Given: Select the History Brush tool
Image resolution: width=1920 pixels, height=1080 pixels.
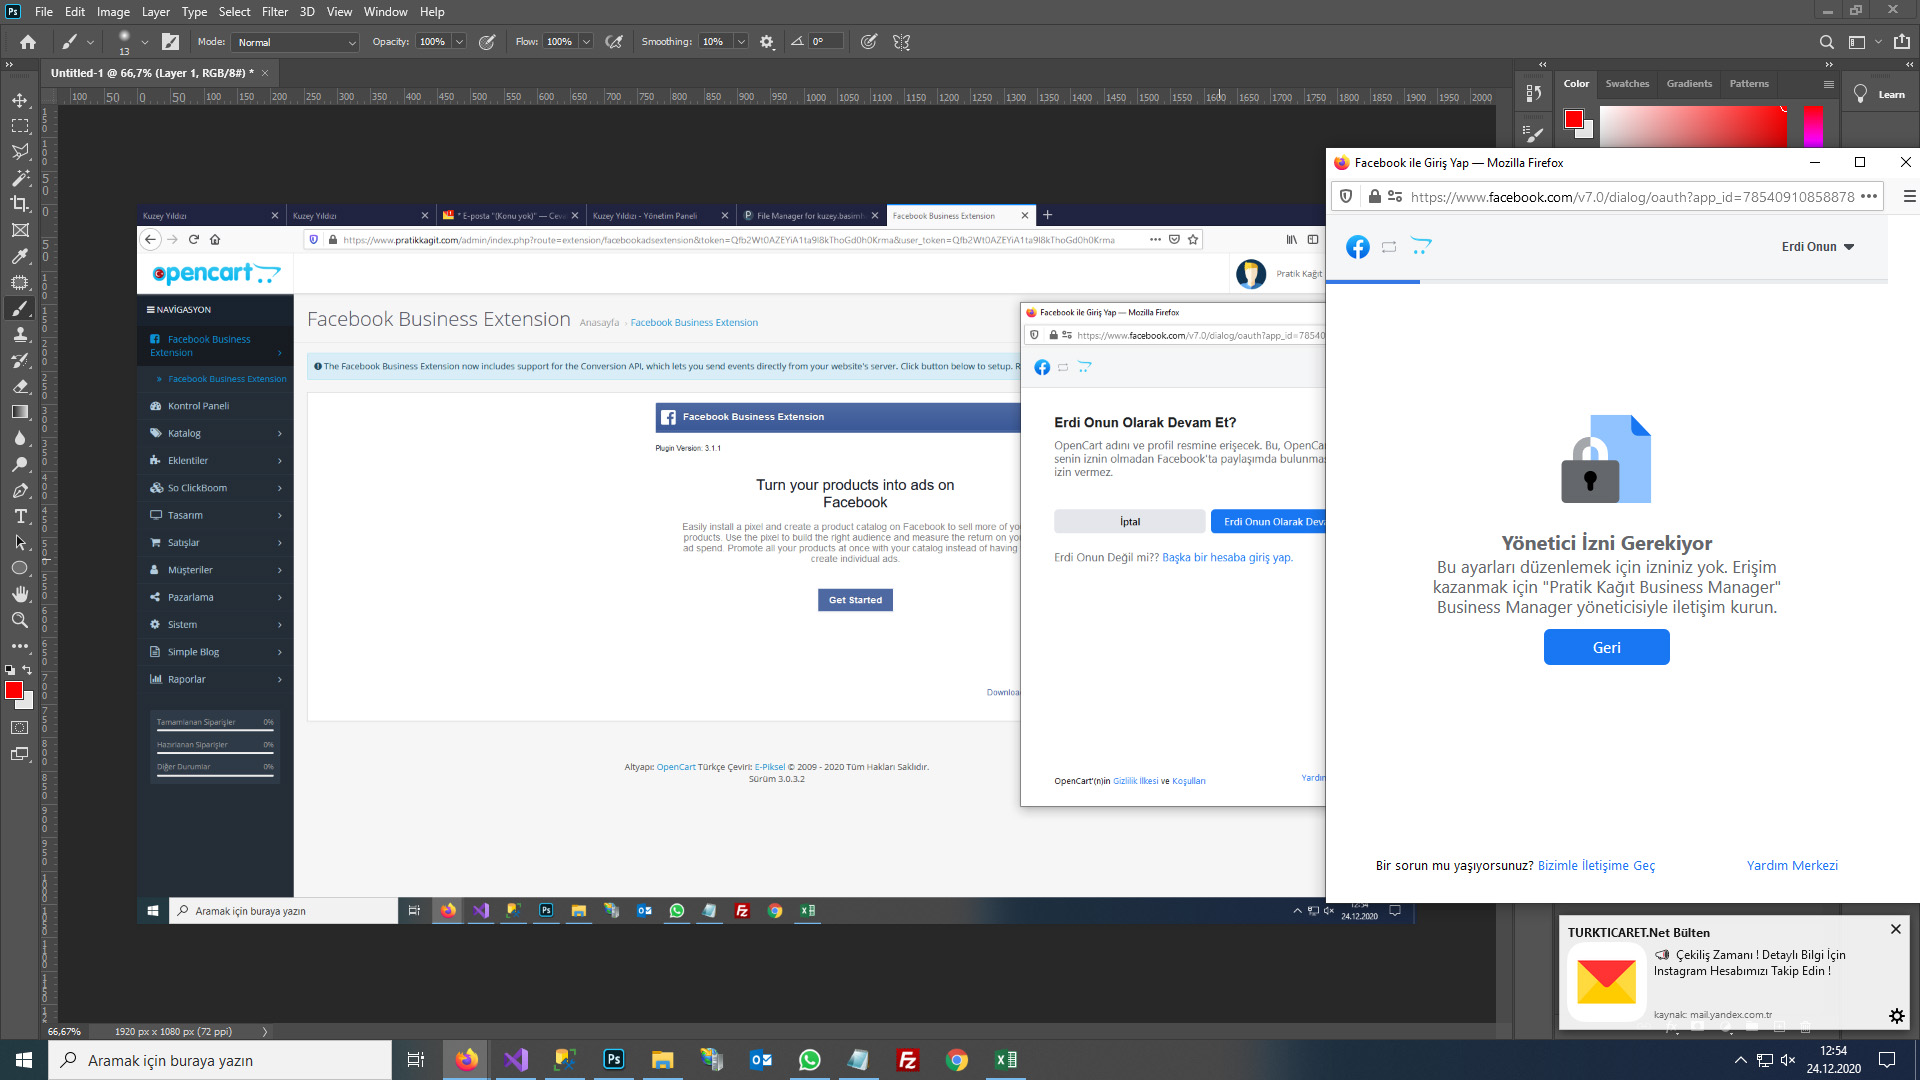Looking at the screenshot, I should [x=20, y=360].
